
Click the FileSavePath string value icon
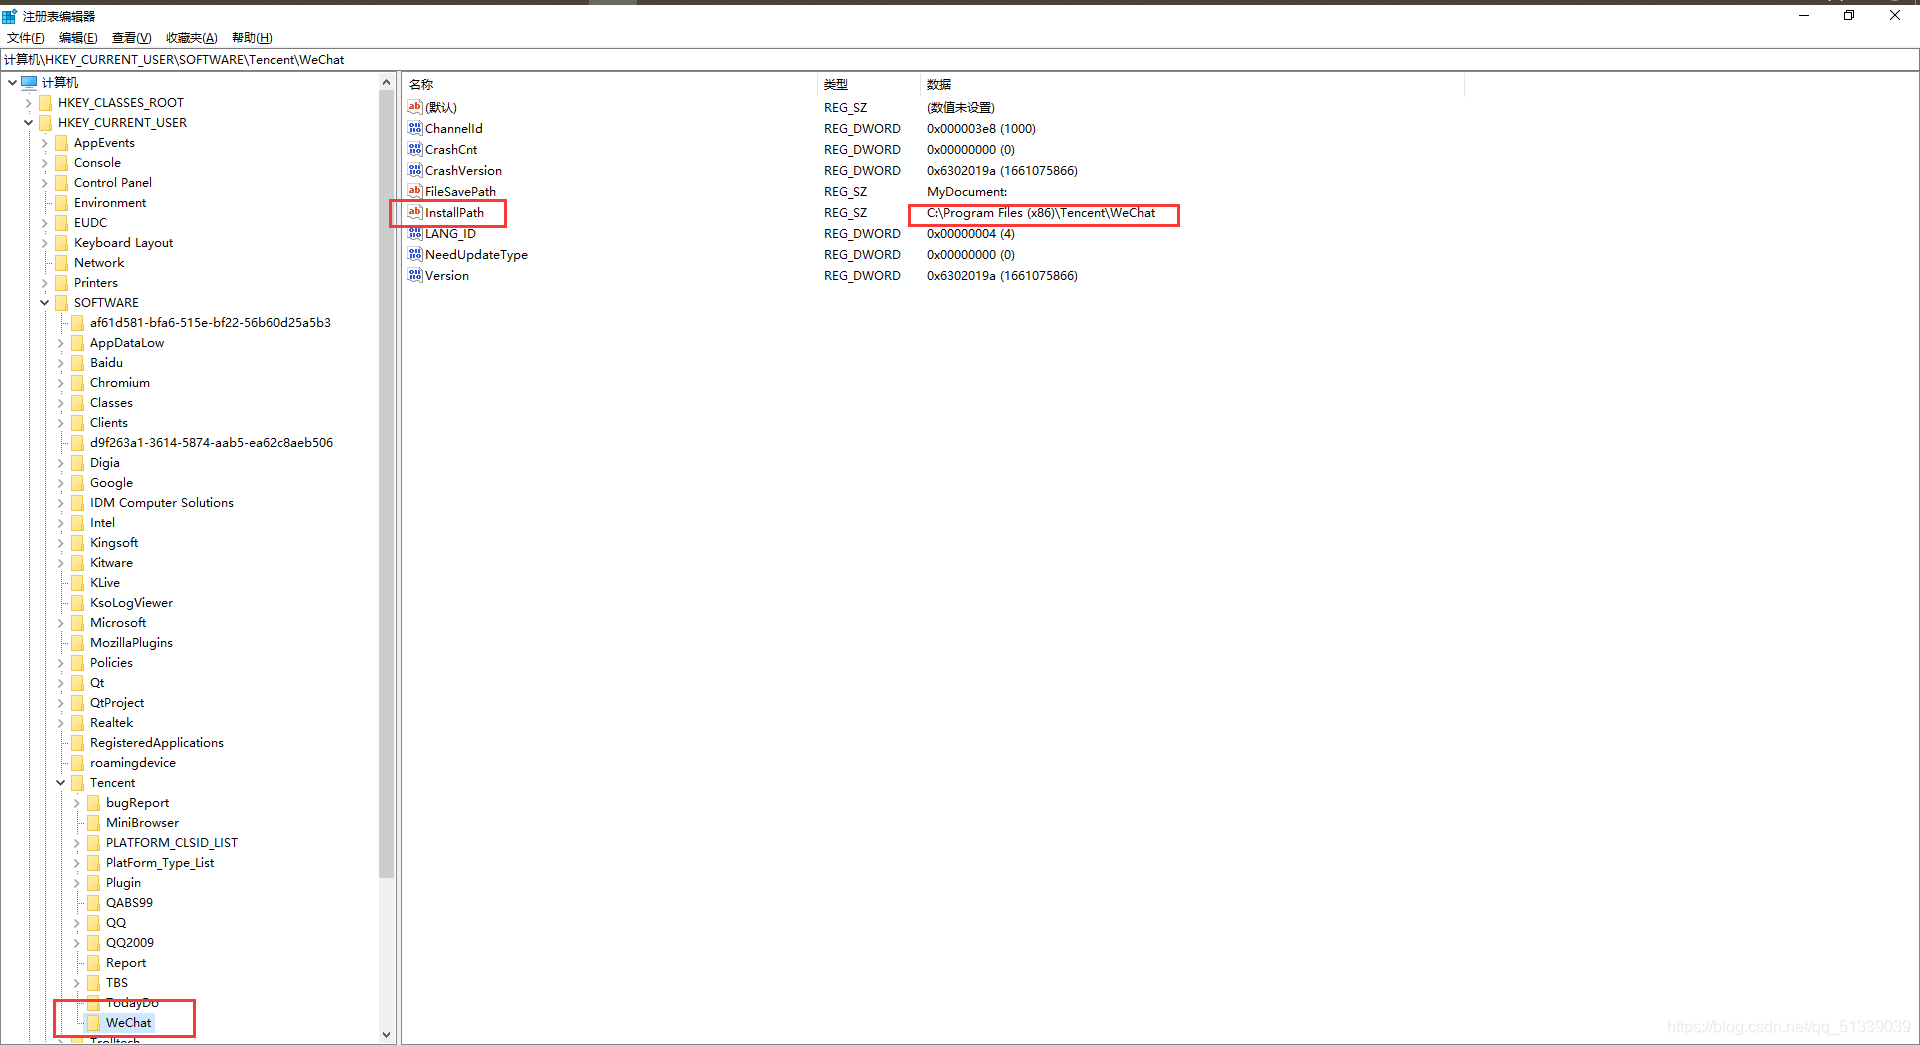(x=415, y=191)
